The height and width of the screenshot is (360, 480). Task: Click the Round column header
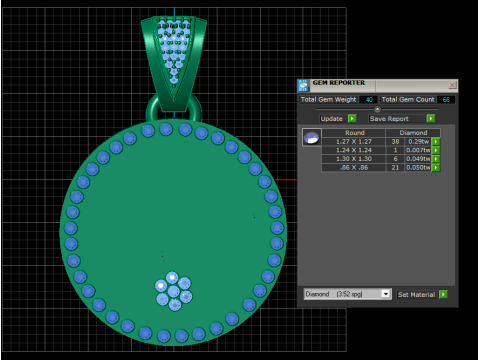tap(354, 133)
